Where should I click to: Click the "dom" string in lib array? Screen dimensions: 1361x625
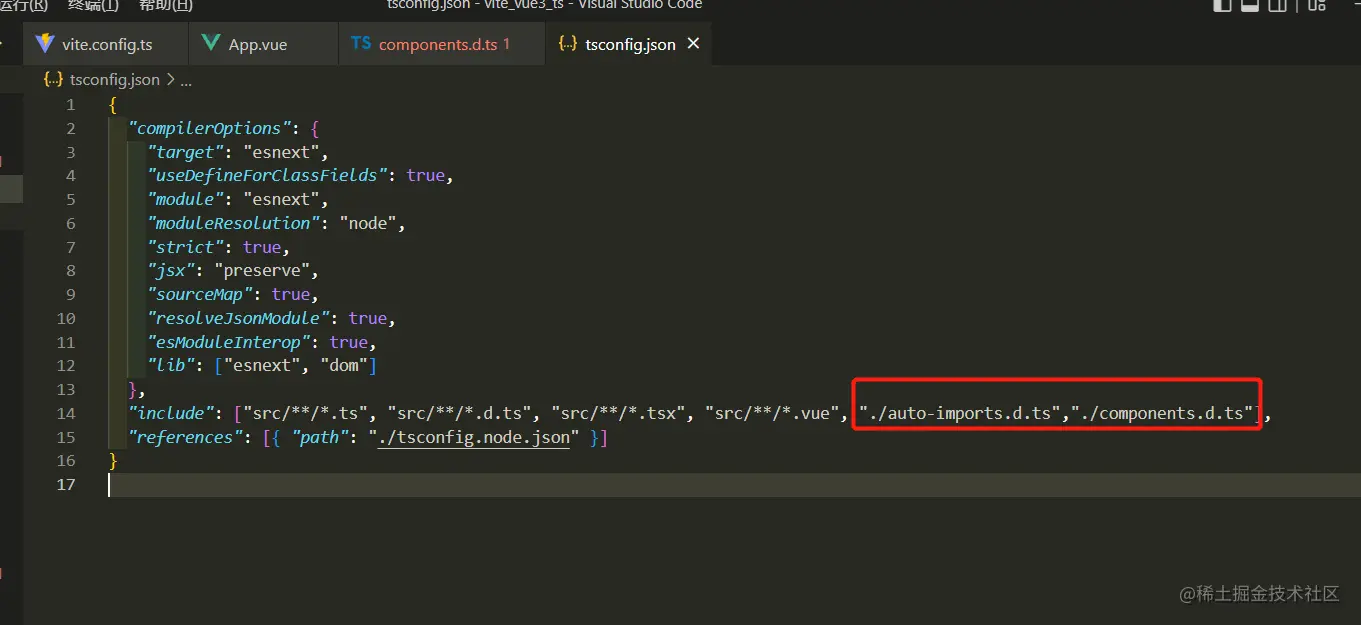coord(344,365)
